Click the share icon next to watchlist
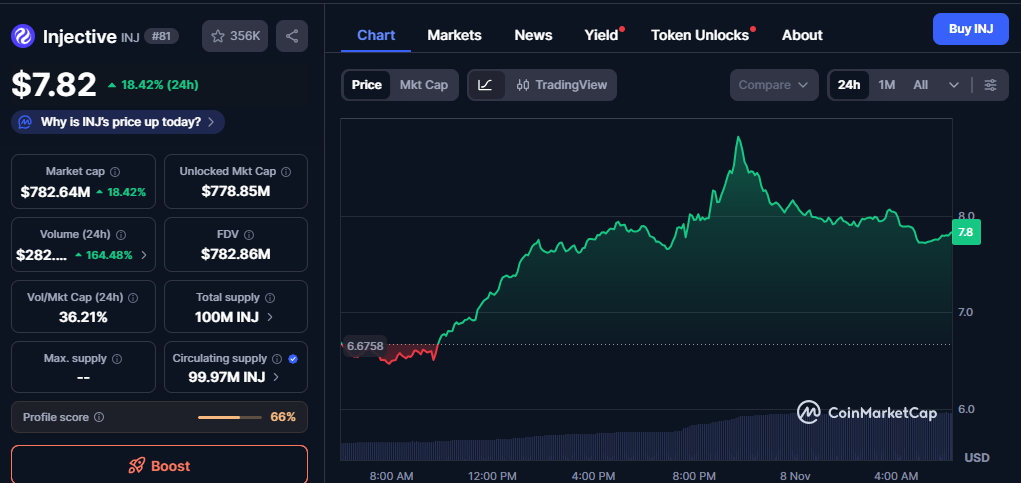 click(292, 36)
